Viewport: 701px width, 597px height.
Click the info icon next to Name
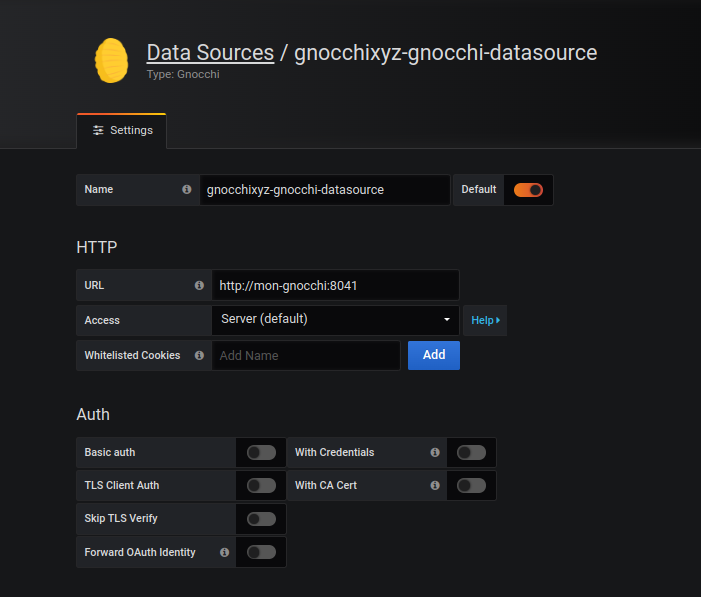pyautogui.click(x=186, y=189)
